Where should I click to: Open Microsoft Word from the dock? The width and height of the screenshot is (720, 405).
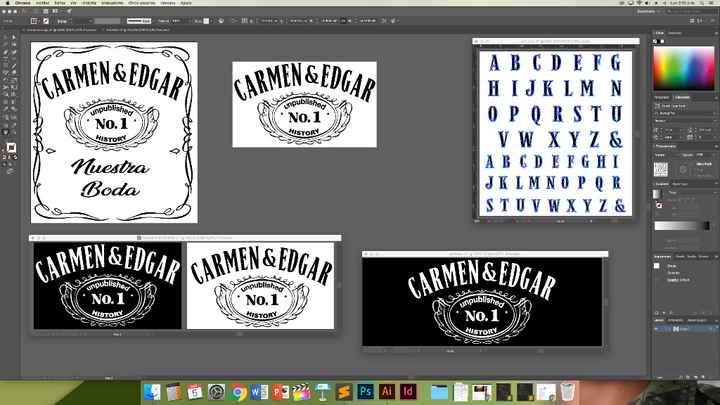259,392
